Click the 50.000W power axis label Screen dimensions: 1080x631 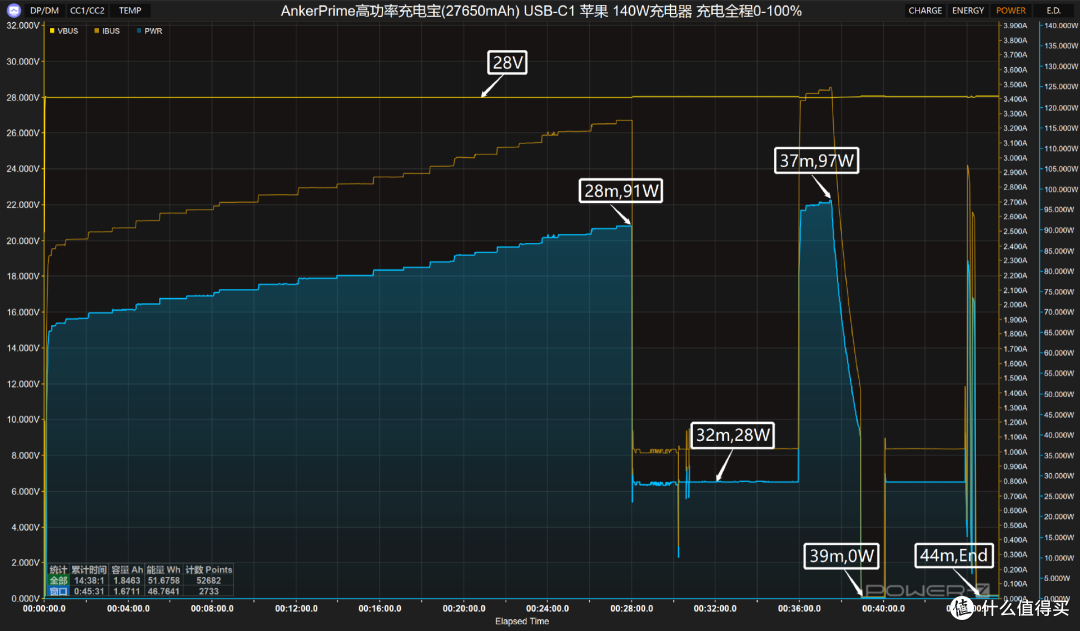click(1061, 394)
